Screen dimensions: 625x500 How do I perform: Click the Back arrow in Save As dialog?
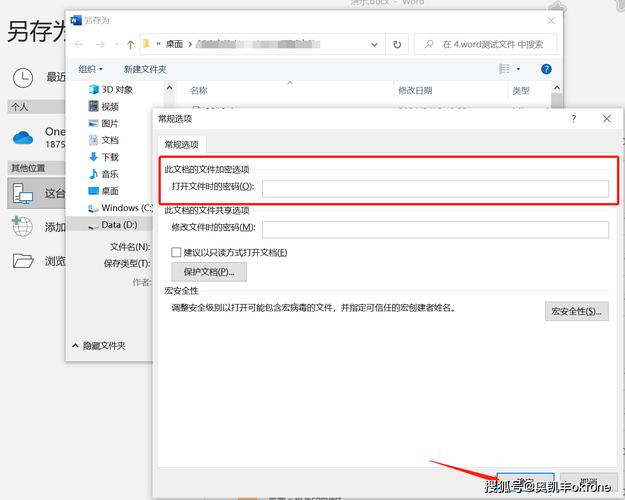(x=79, y=44)
